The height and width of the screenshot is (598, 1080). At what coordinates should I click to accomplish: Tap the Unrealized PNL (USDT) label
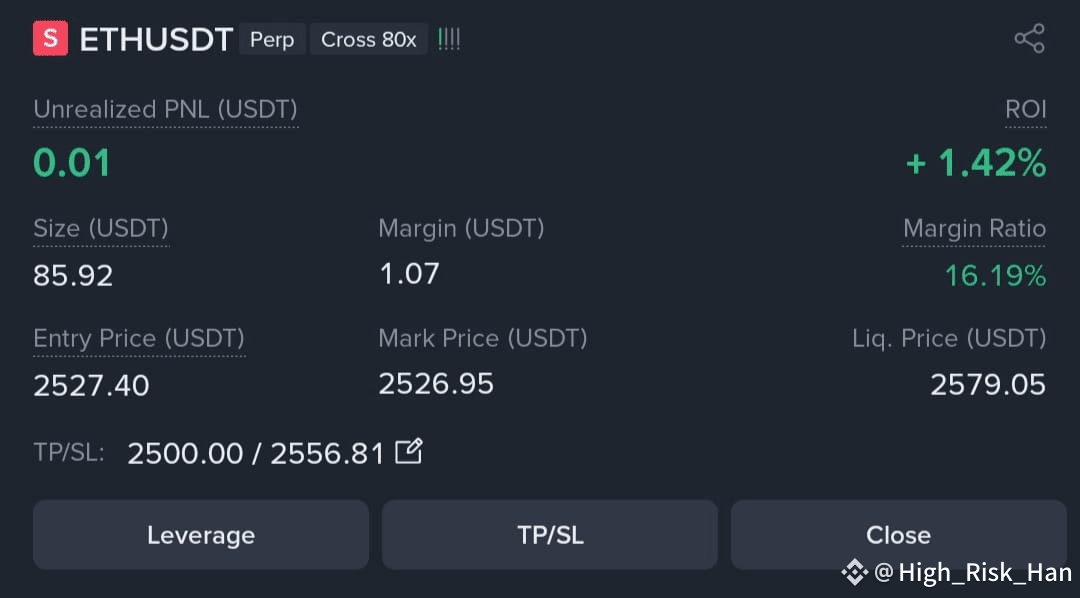tap(165, 110)
